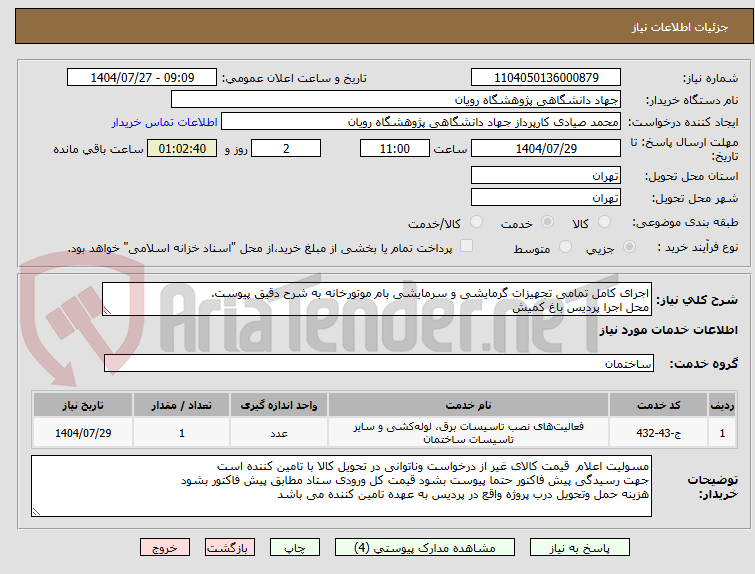Select the متوسط purchase type radio

(x=566, y=247)
